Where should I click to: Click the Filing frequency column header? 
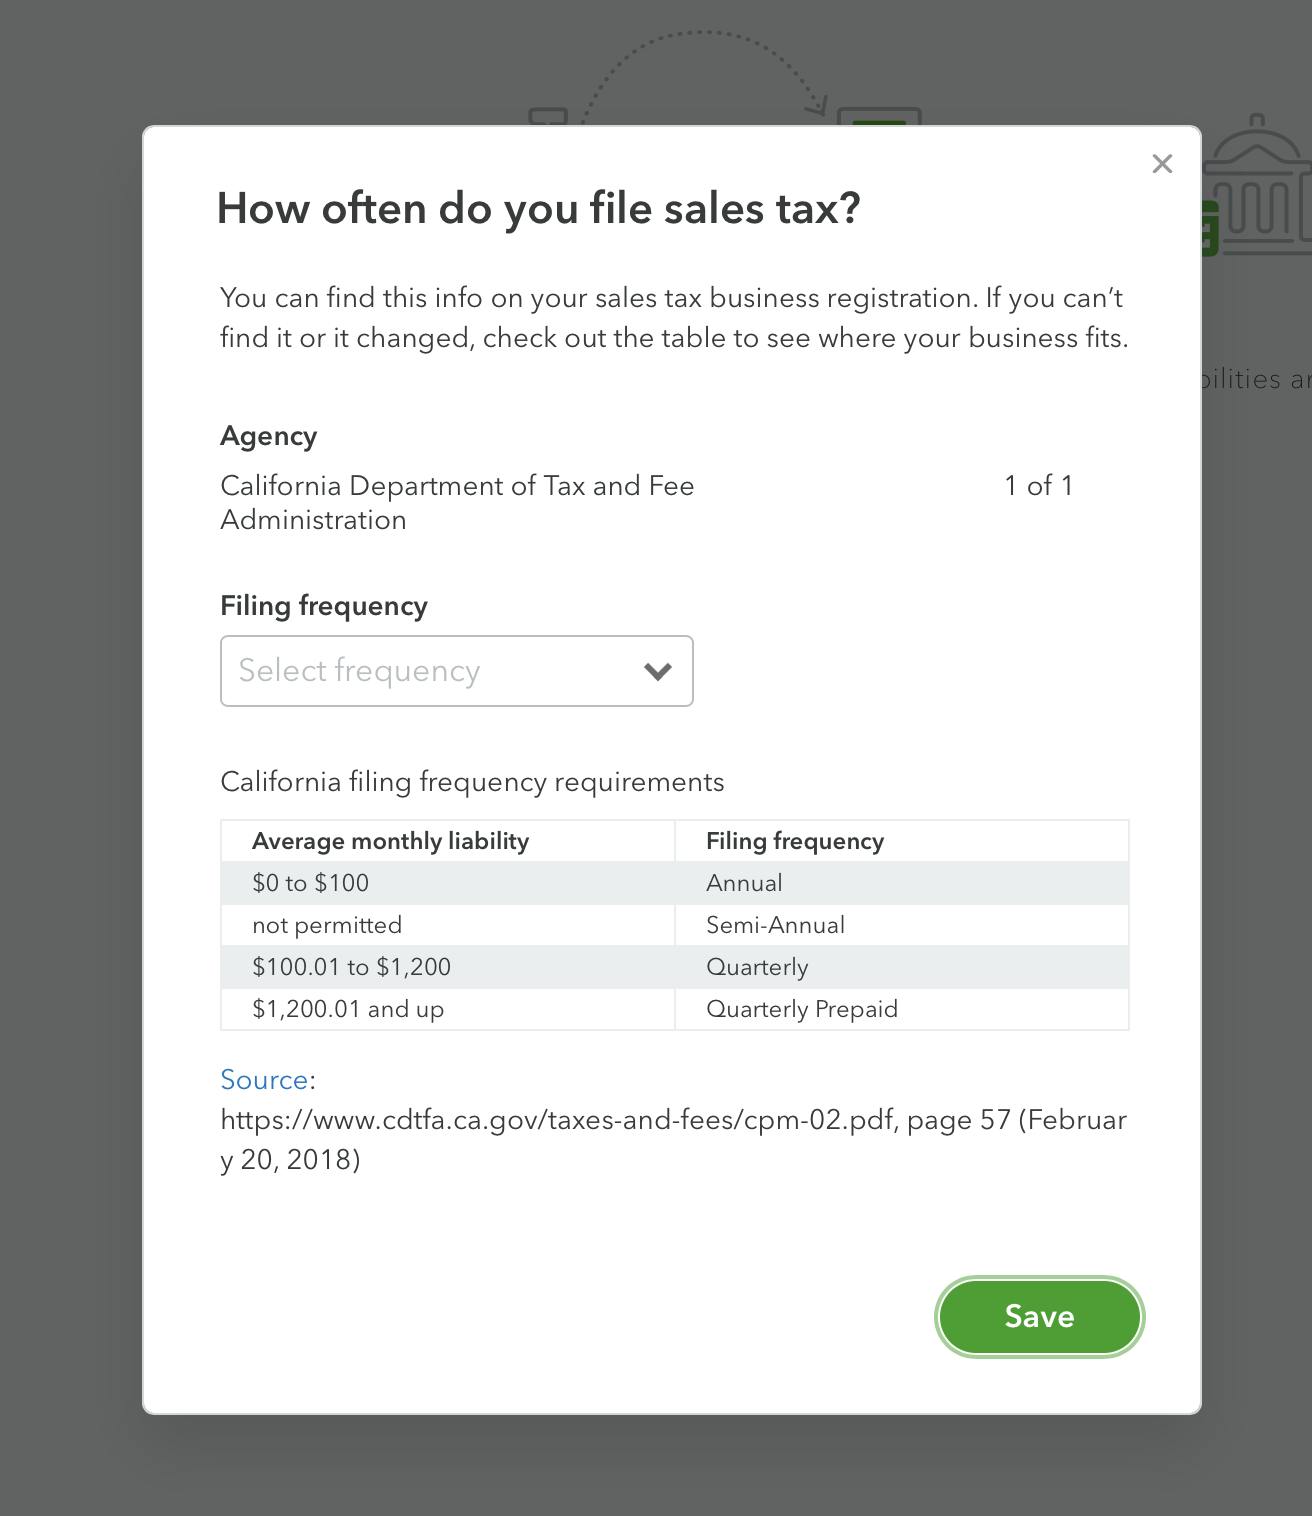[795, 841]
